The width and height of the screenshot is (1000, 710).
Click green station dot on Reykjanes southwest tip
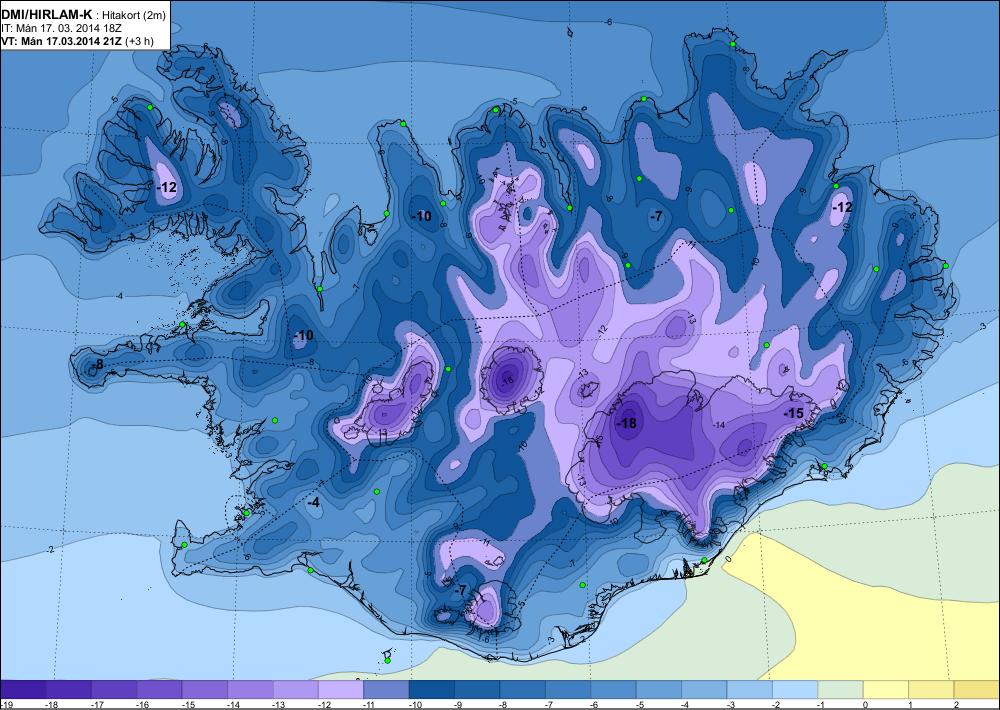[184, 545]
